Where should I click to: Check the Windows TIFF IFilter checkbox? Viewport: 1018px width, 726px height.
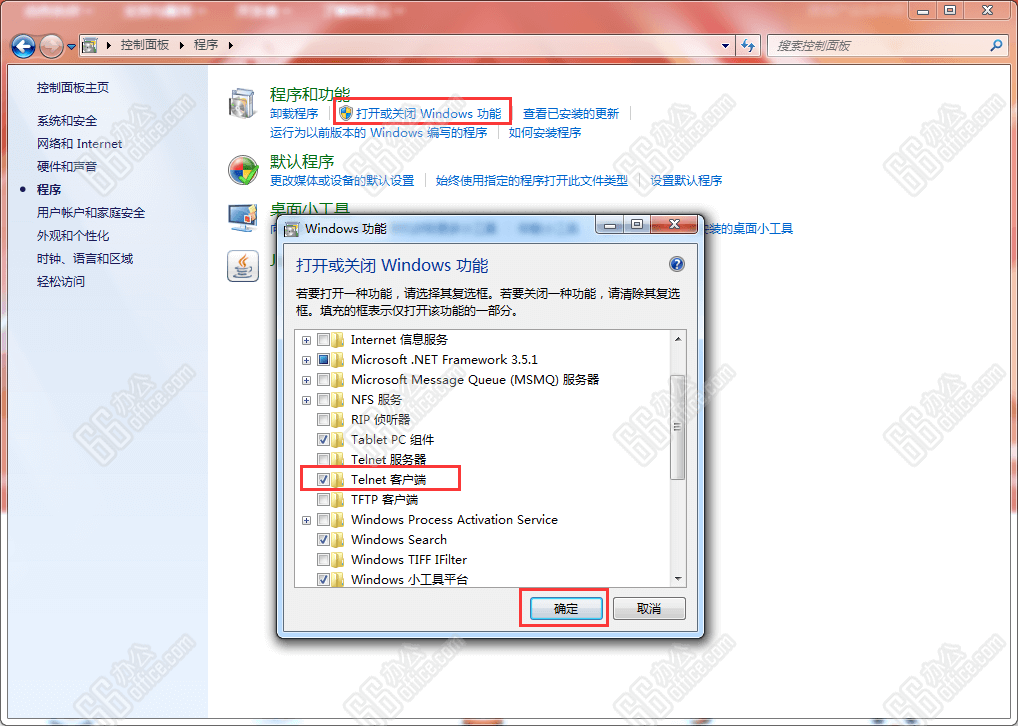(323, 560)
